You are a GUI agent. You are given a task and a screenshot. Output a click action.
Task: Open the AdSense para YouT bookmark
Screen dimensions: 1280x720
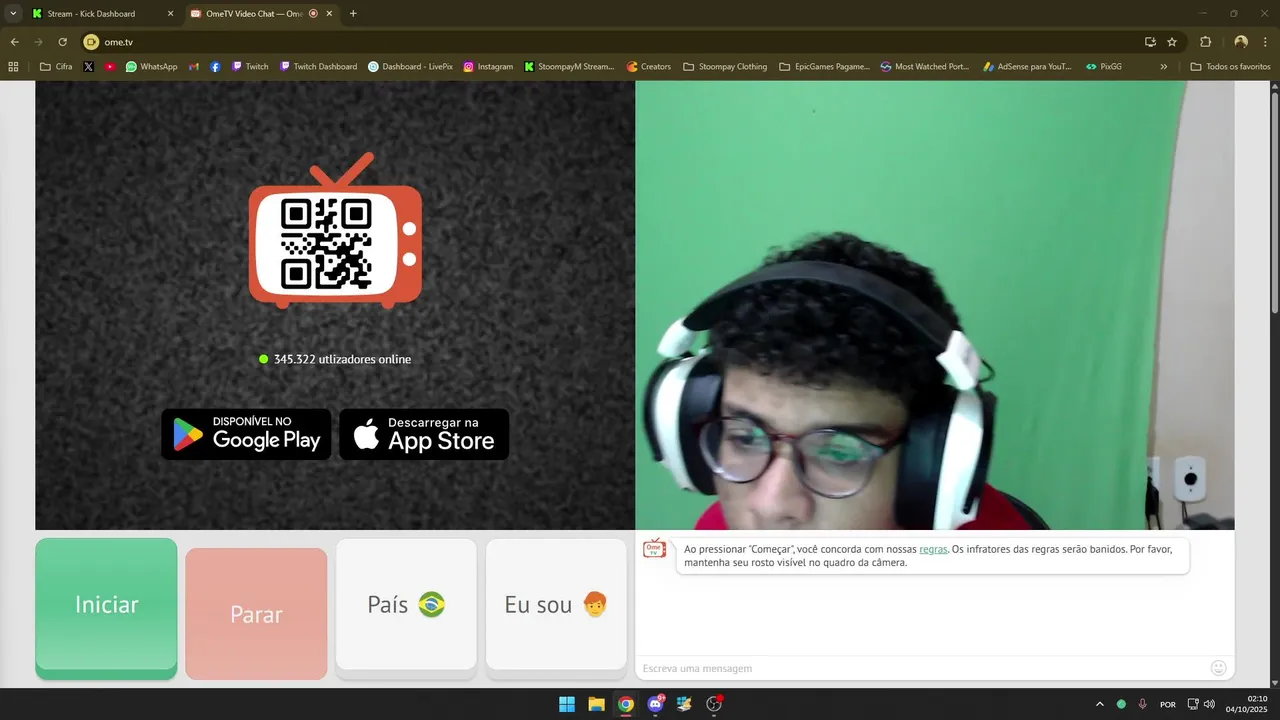pyautogui.click(x=1027, y=67)
